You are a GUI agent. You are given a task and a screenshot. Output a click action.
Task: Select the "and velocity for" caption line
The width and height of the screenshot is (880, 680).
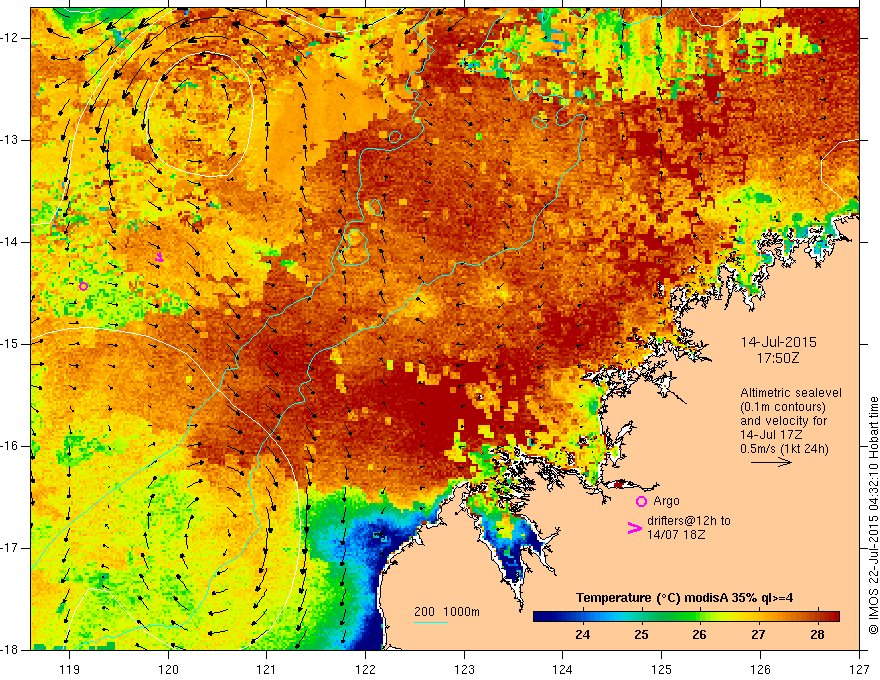(x=783, y=421)
